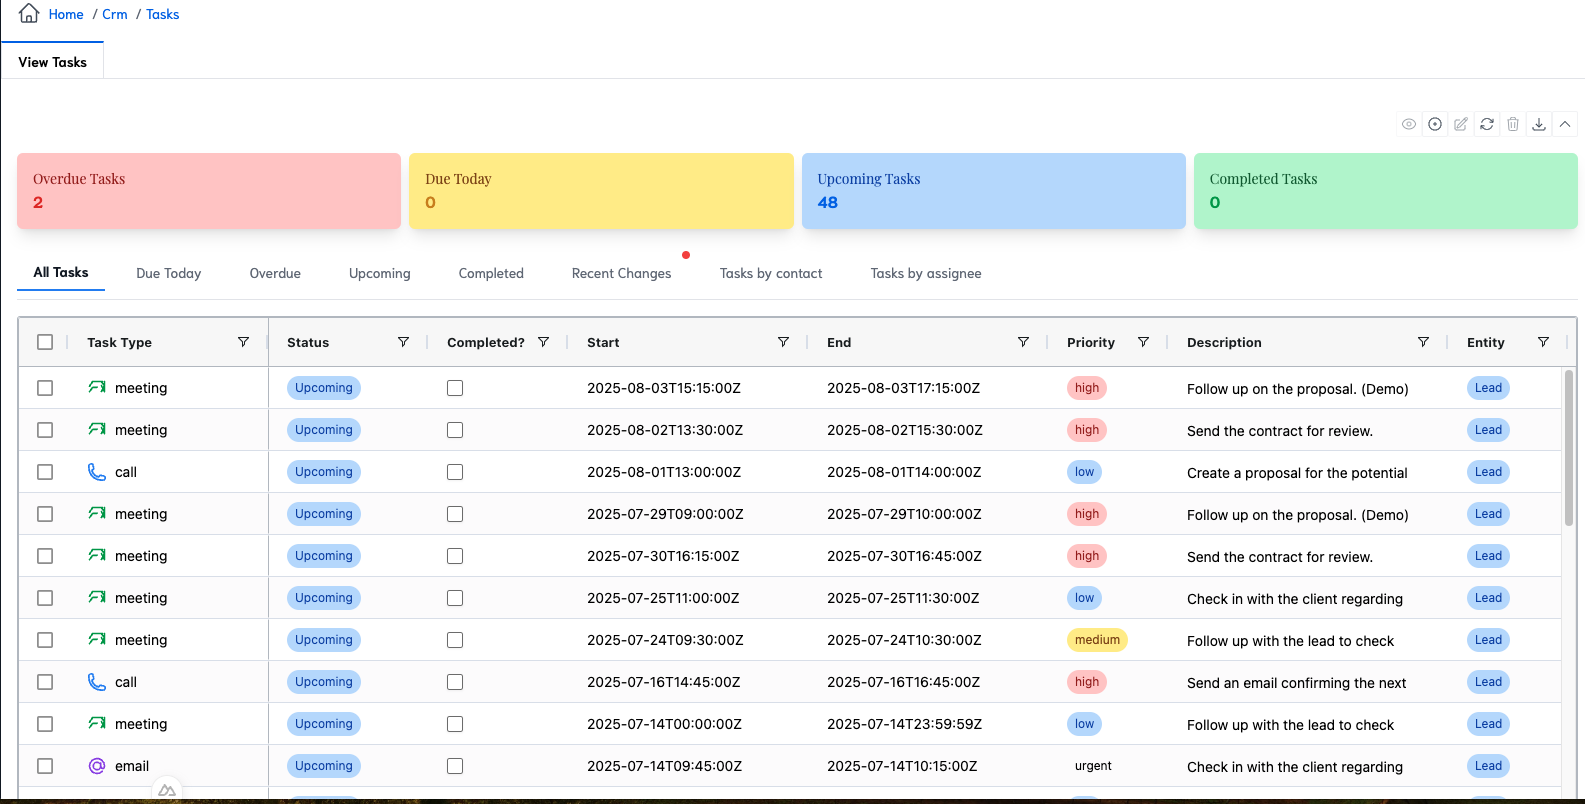Mark the 2025-07-16T14:45 call as completed
The image size is (1585, 804).
click(x=455, y=682)
